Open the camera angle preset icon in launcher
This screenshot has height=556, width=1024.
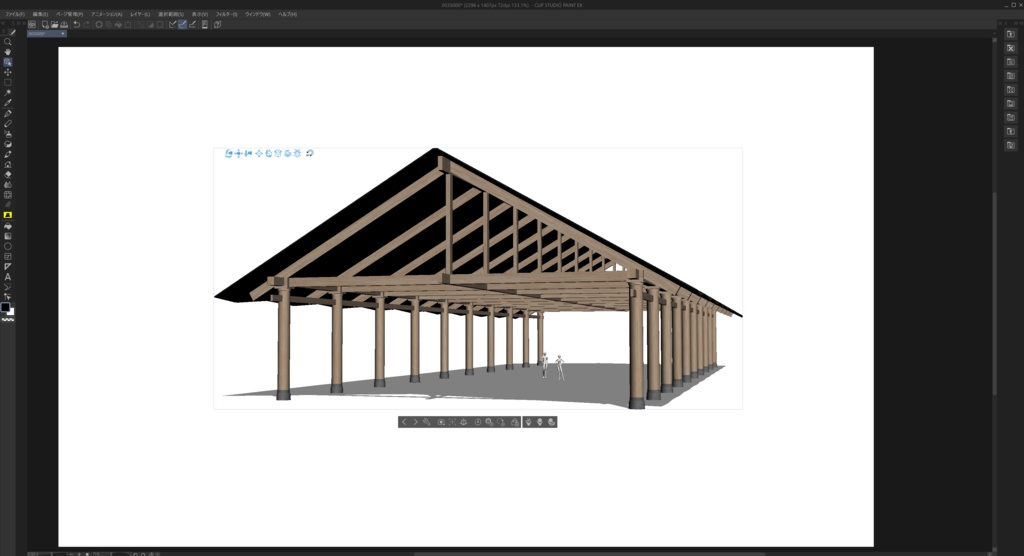coord(441,423)
